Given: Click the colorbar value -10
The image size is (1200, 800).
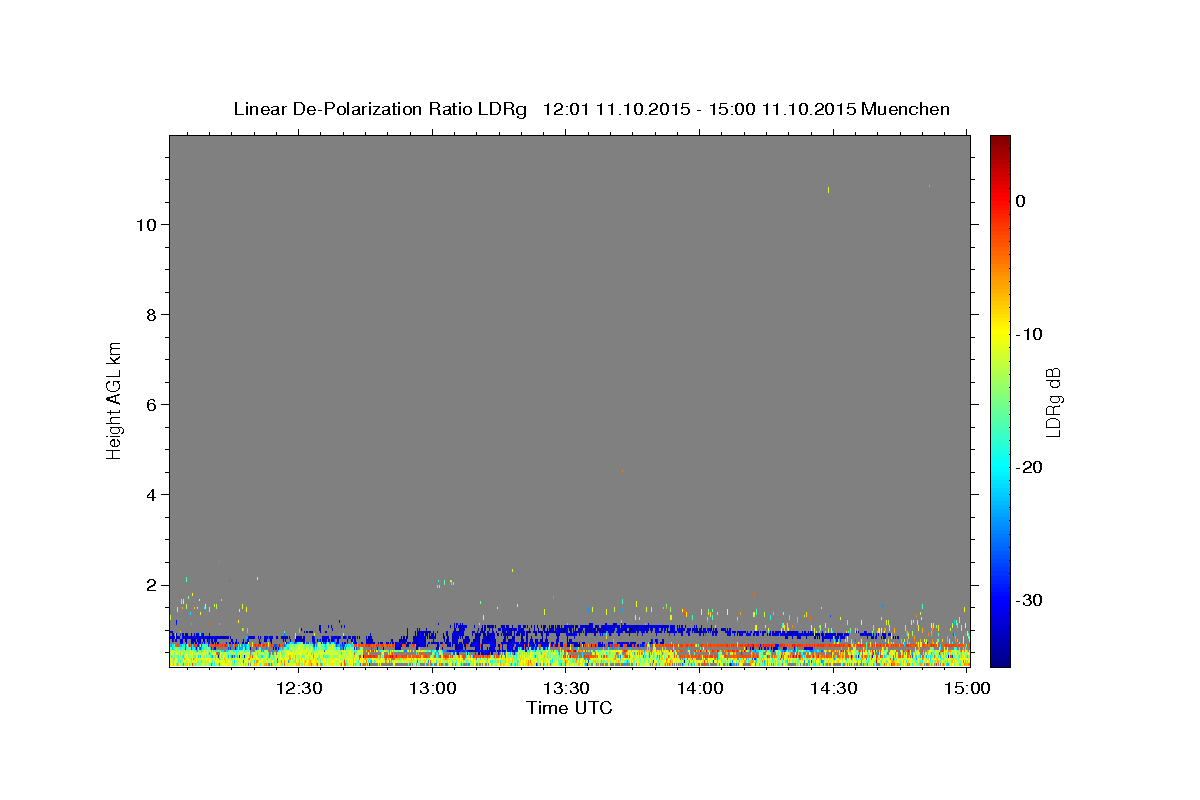Looking at the screenshot, I should click(x=1029, y=334).
